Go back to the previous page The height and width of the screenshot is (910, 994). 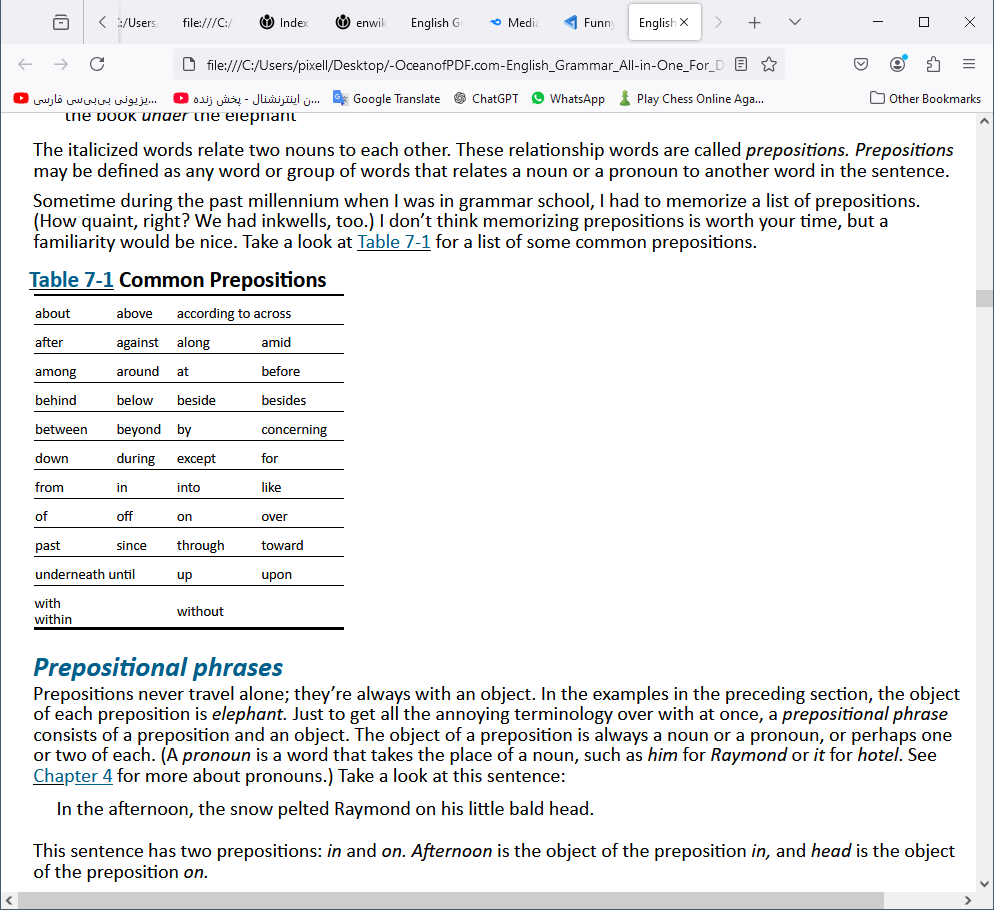pyautogui.click(x=25, y=64)
